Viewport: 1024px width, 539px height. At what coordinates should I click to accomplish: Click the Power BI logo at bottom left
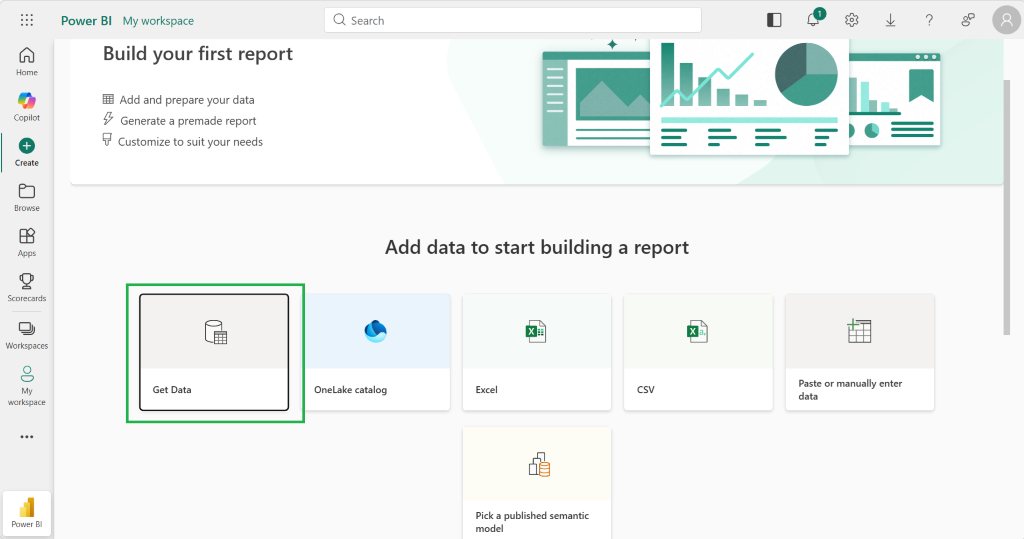pyautogui.click(x=27, y=514)
